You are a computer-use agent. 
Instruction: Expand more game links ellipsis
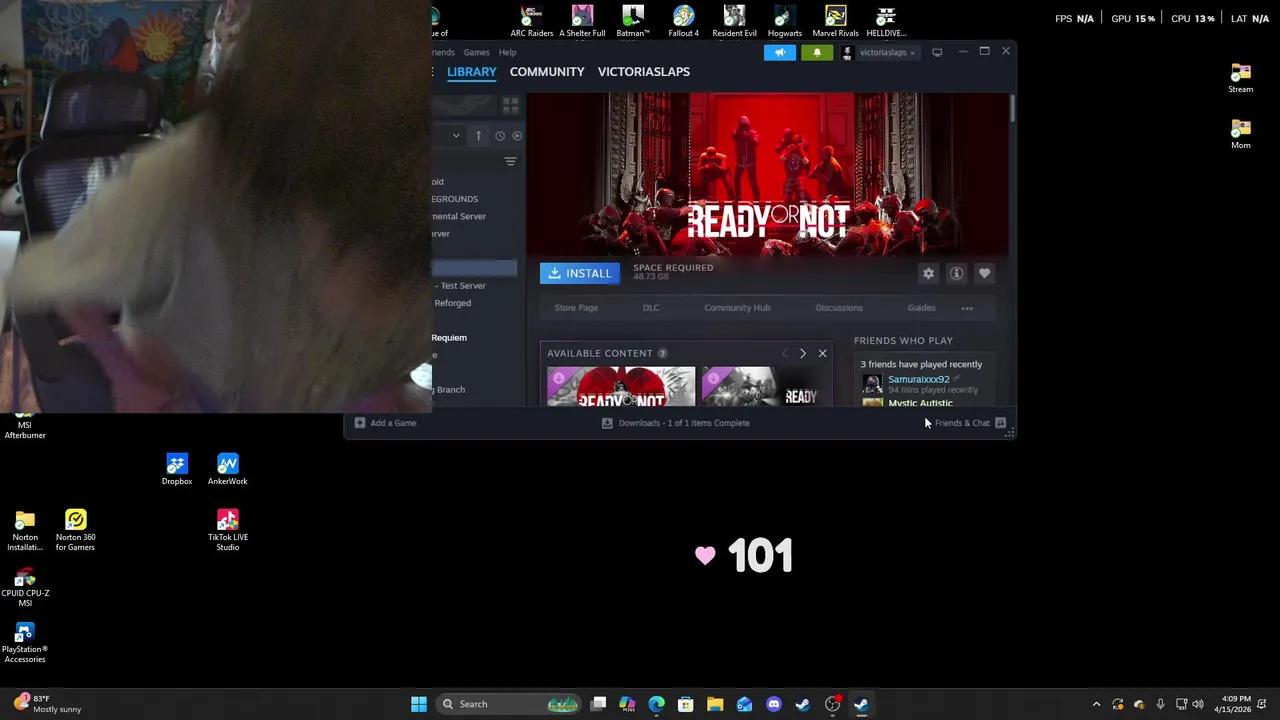click(967, 308)
